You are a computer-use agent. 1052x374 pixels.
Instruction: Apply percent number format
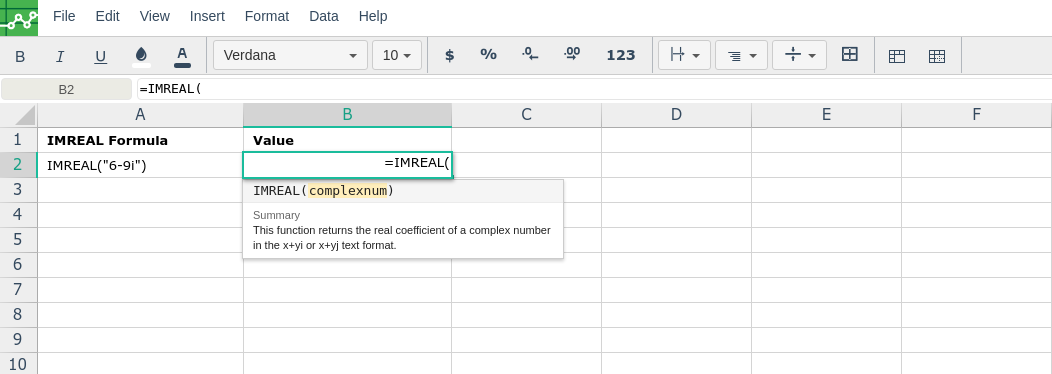[488, 55]
